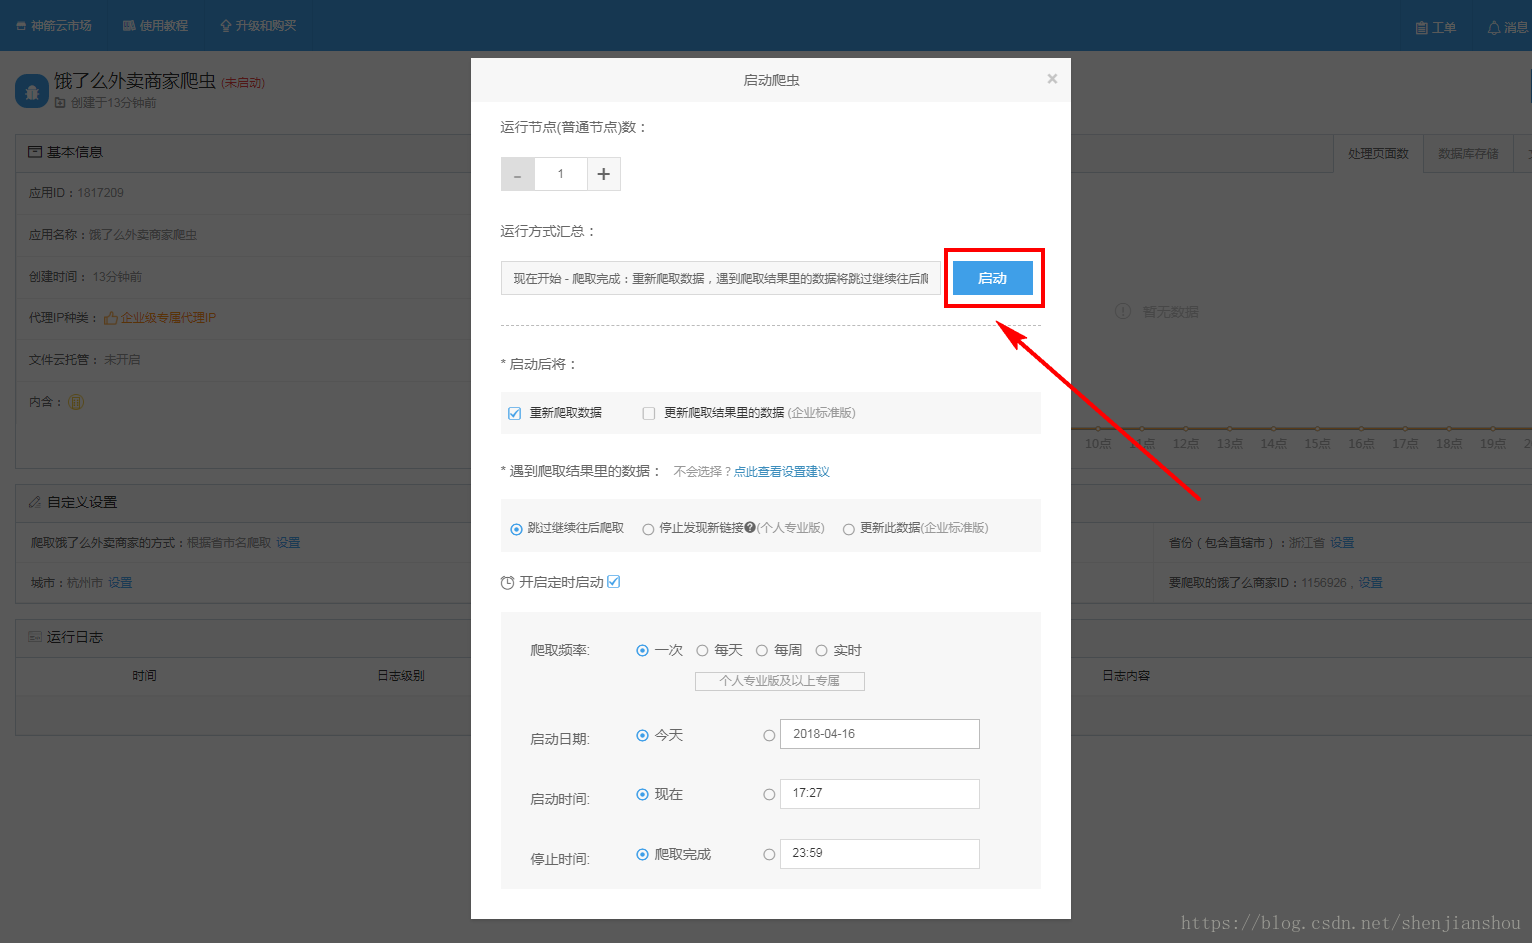This screenshot has width=1532, height=943.
Task: Select 跳过继续往后爬取 radio option
Action: pos(516,529)
